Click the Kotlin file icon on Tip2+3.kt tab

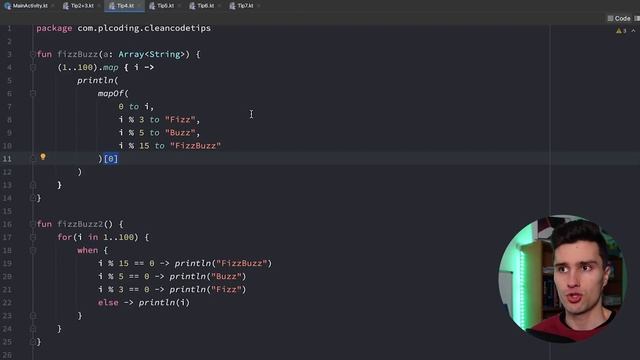tap(66, 6)
